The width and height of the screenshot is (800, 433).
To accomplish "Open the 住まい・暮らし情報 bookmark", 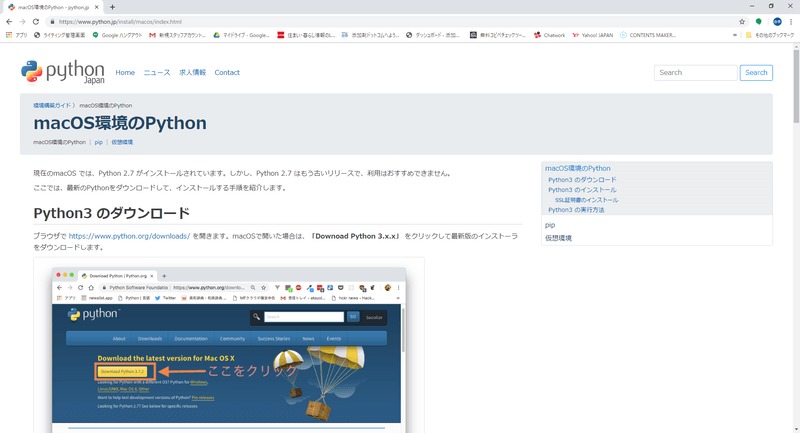I will pyautogui.click(x=306, y=35).
